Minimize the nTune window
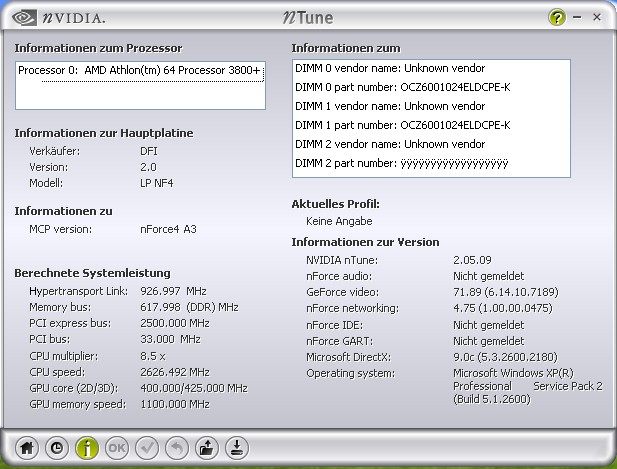 coord(577,17)
